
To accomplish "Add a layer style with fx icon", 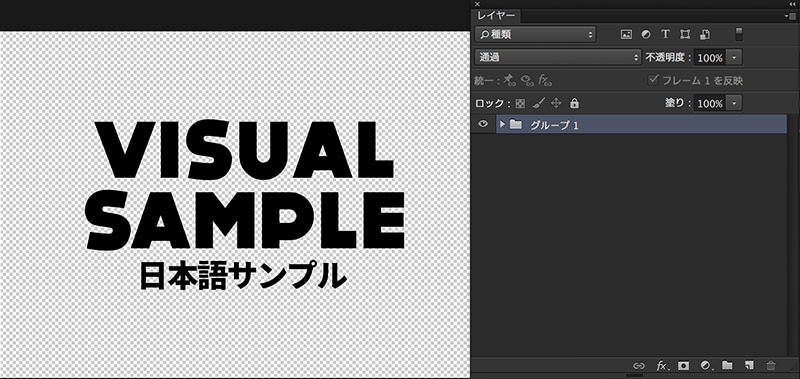I will point(662,365).
